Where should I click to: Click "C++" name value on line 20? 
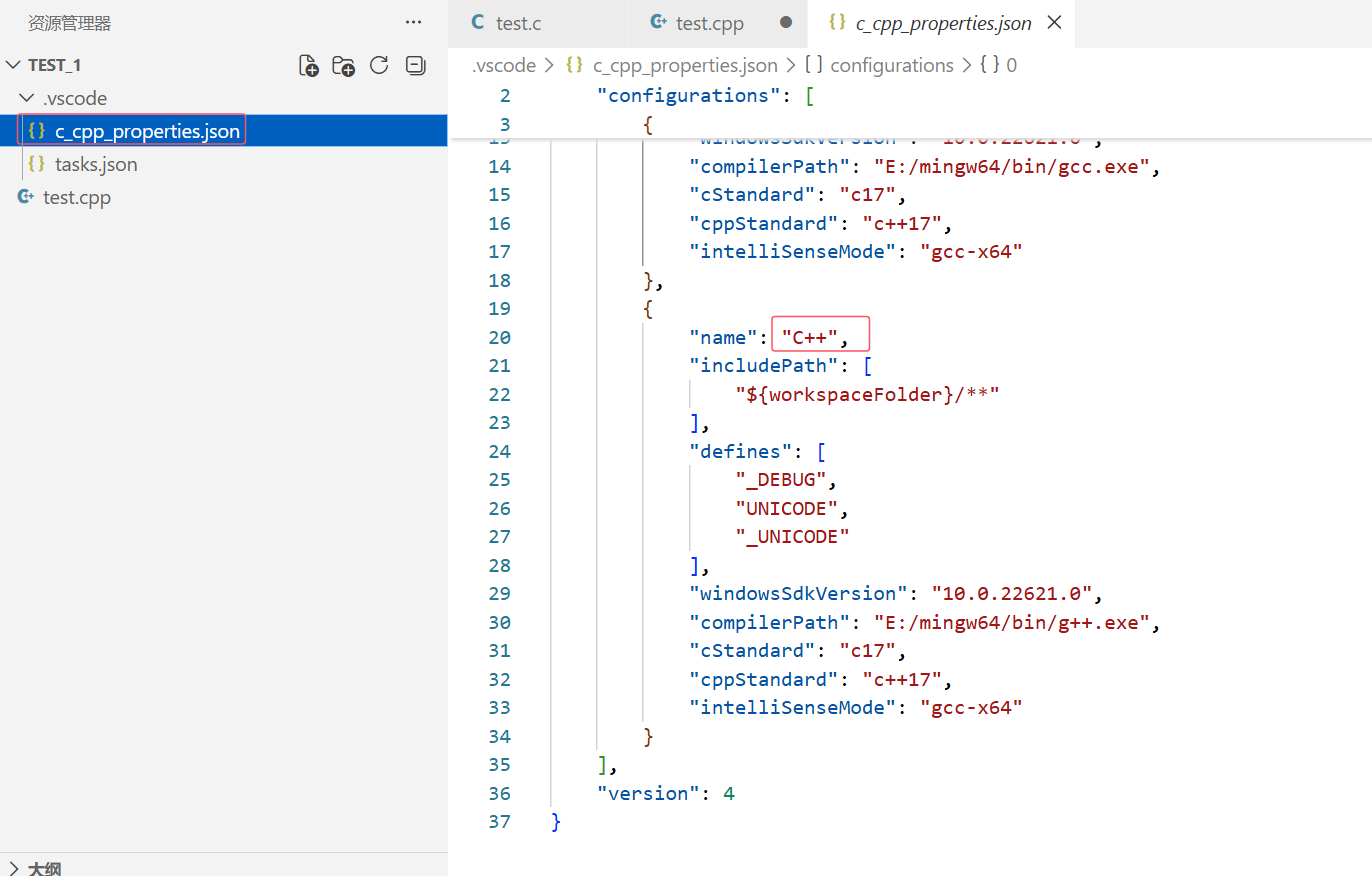(x=808, y=337)
